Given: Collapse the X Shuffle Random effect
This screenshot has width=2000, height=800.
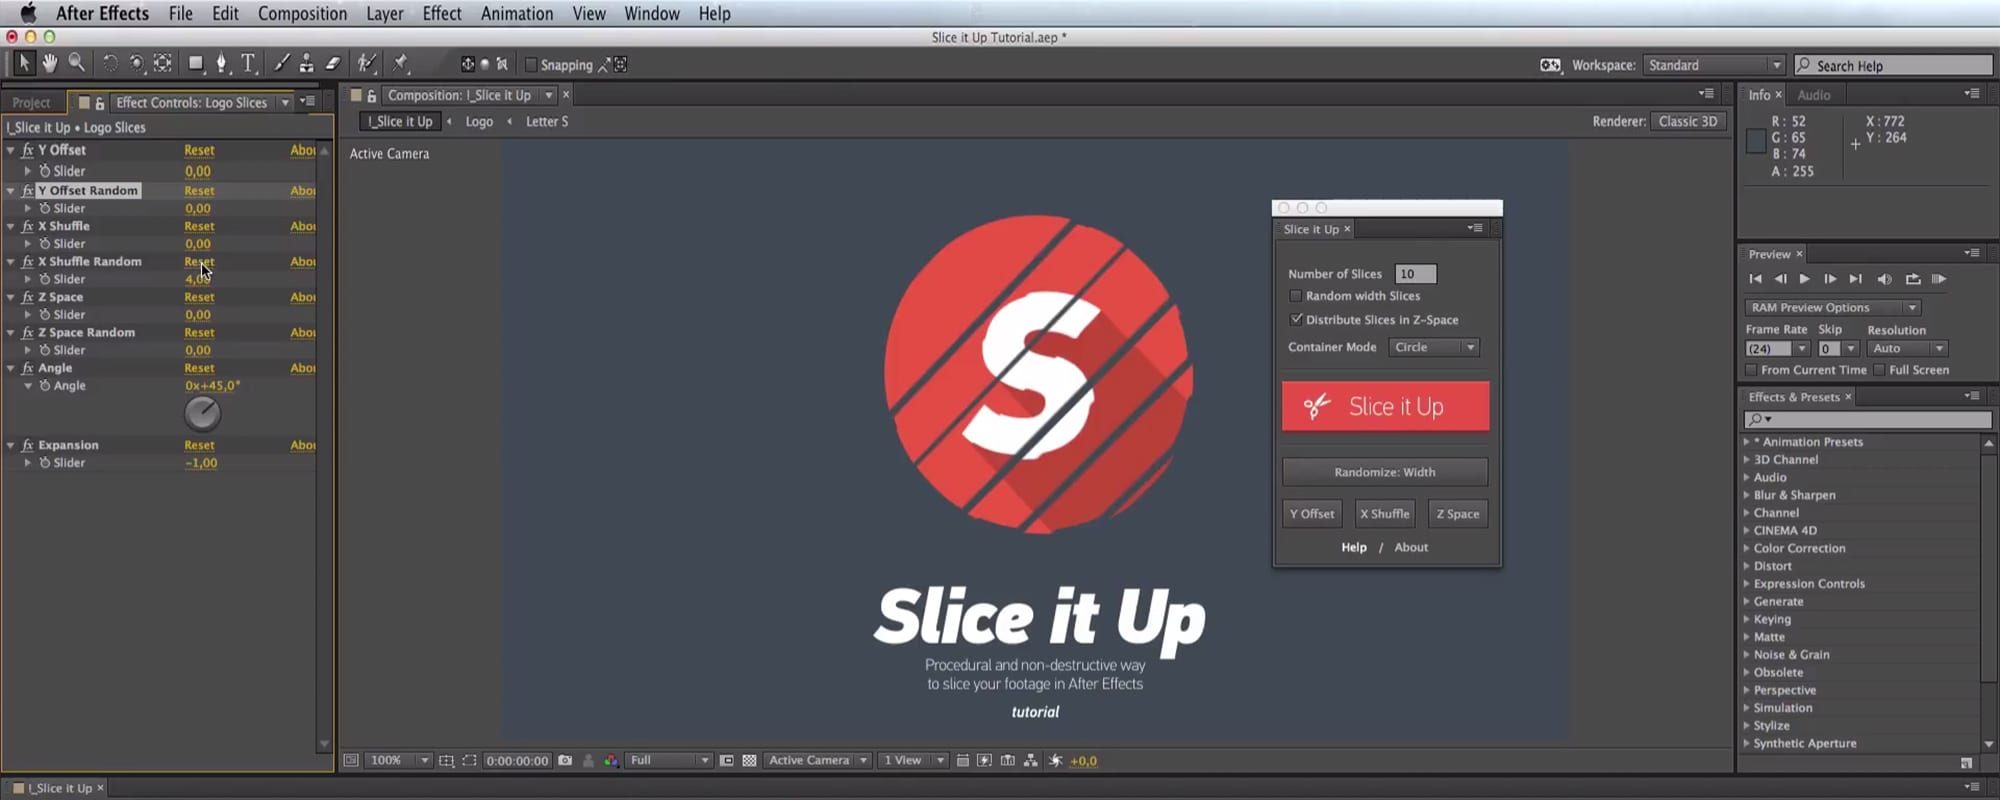Looking at the screenshot, I should (x=11, y=262).
